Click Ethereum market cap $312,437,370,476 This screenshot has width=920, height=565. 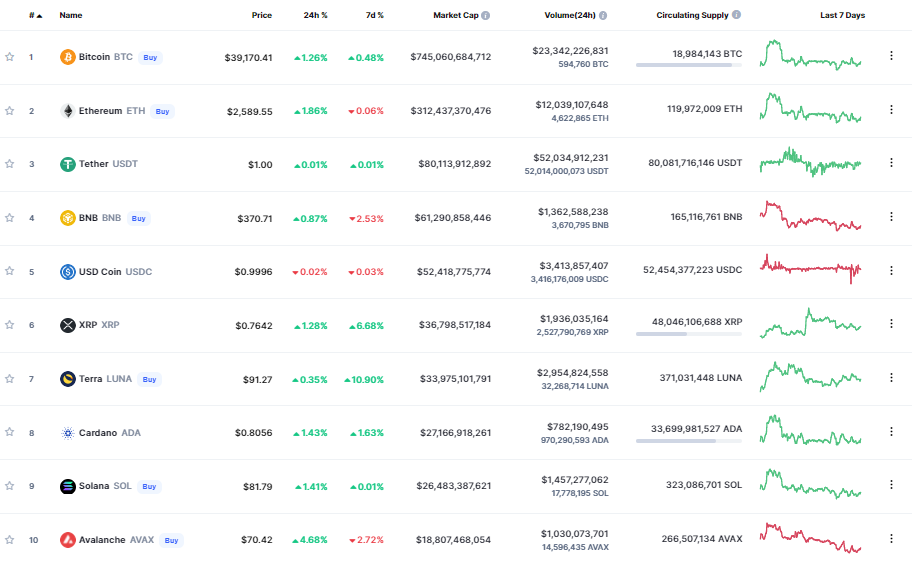click(451, 111)
